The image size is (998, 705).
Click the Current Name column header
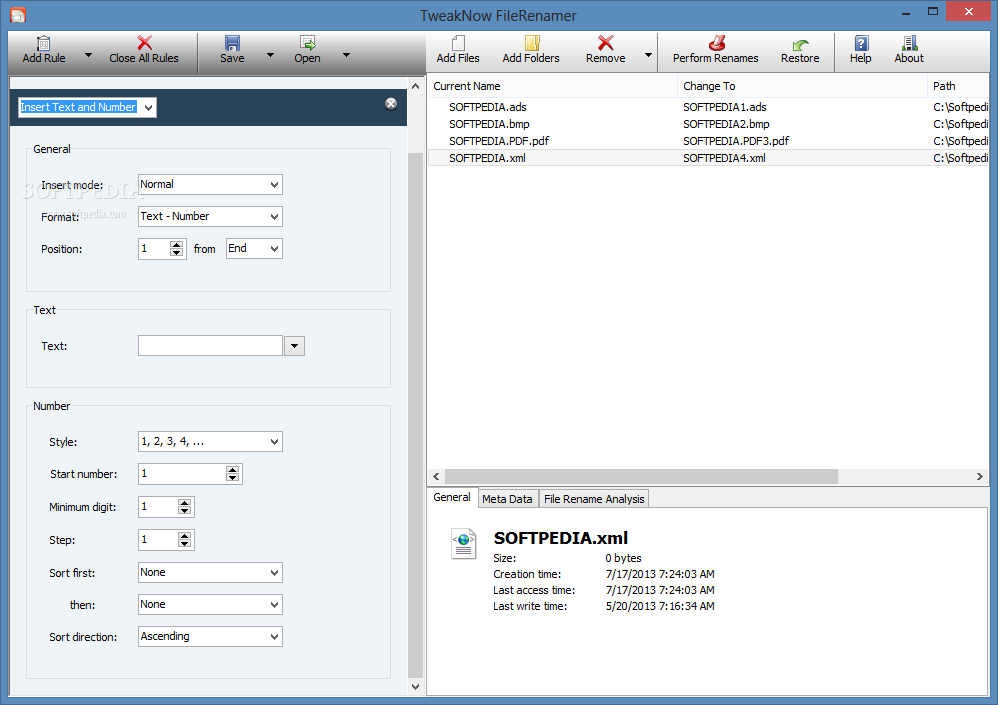[552, 86]
